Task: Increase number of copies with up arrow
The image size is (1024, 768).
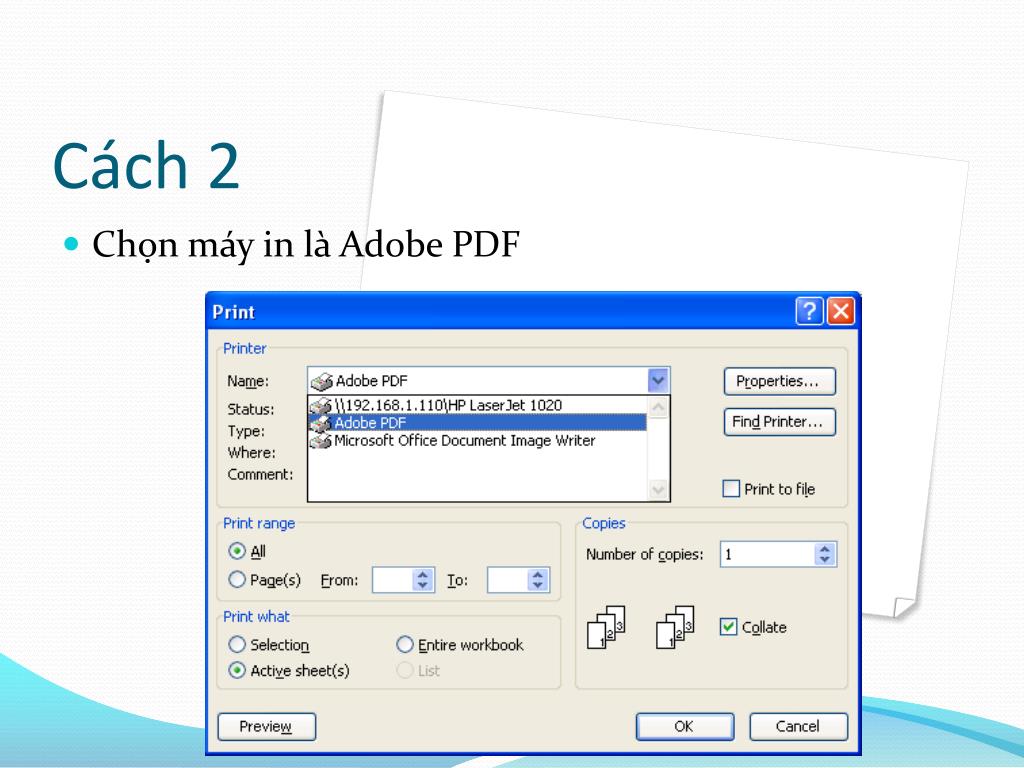Action: pyautogui.click(x=825, y=549)
